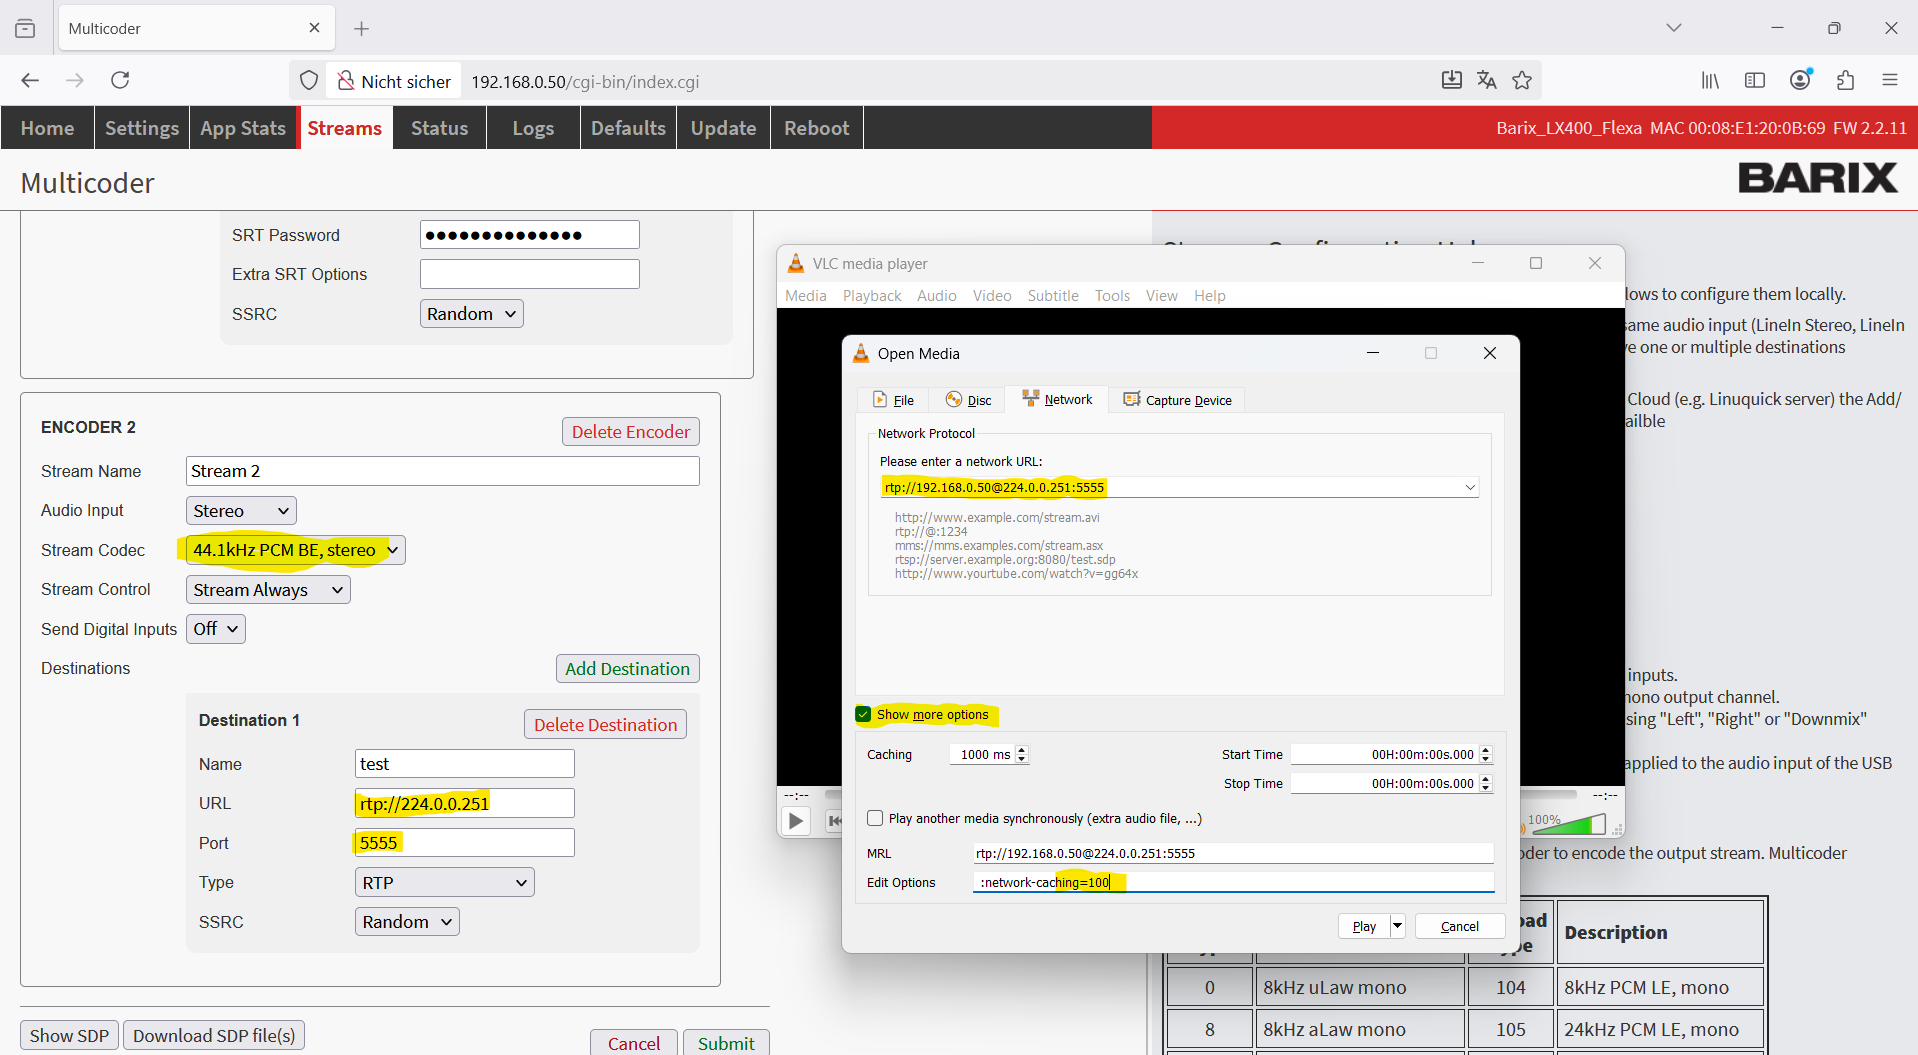The width and height of the screenshot is (1918, 1055).
Task: Expand the Stream Codec dropdown
Action: tap(295, 550)
